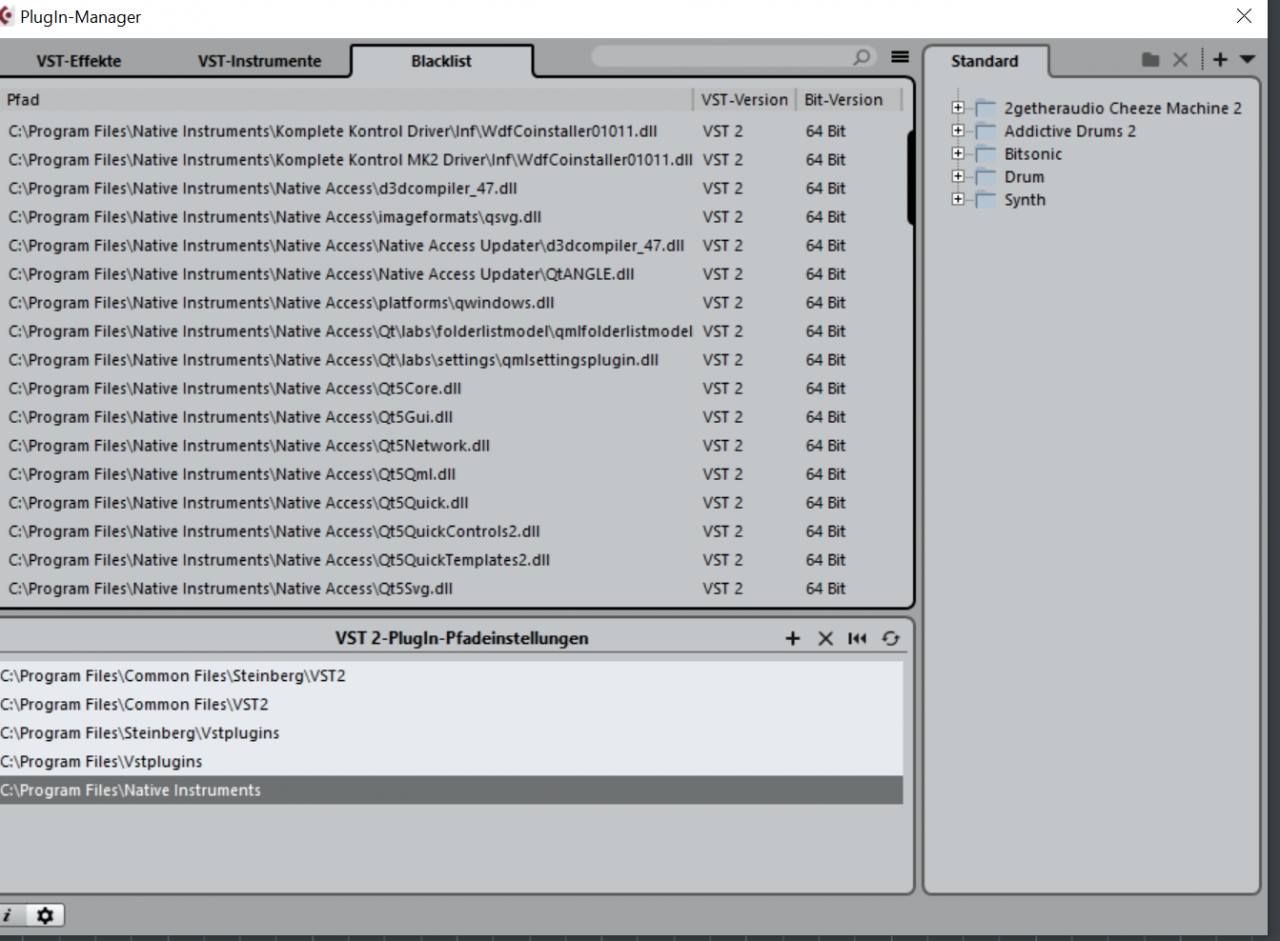Click the new folder icon in collections panel
Screen dimensions: 1280x941
[x=1152, y=60]
